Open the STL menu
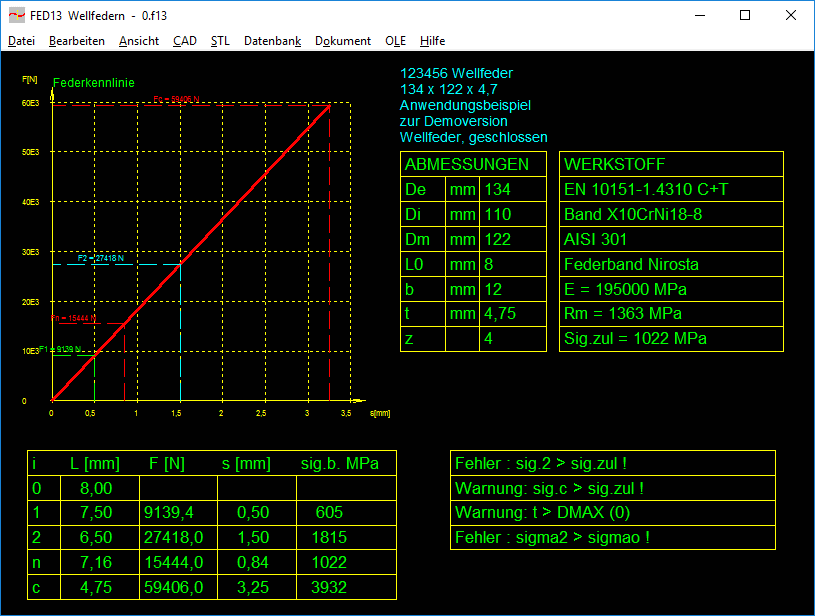815x616 pixels. coord(220,41)
